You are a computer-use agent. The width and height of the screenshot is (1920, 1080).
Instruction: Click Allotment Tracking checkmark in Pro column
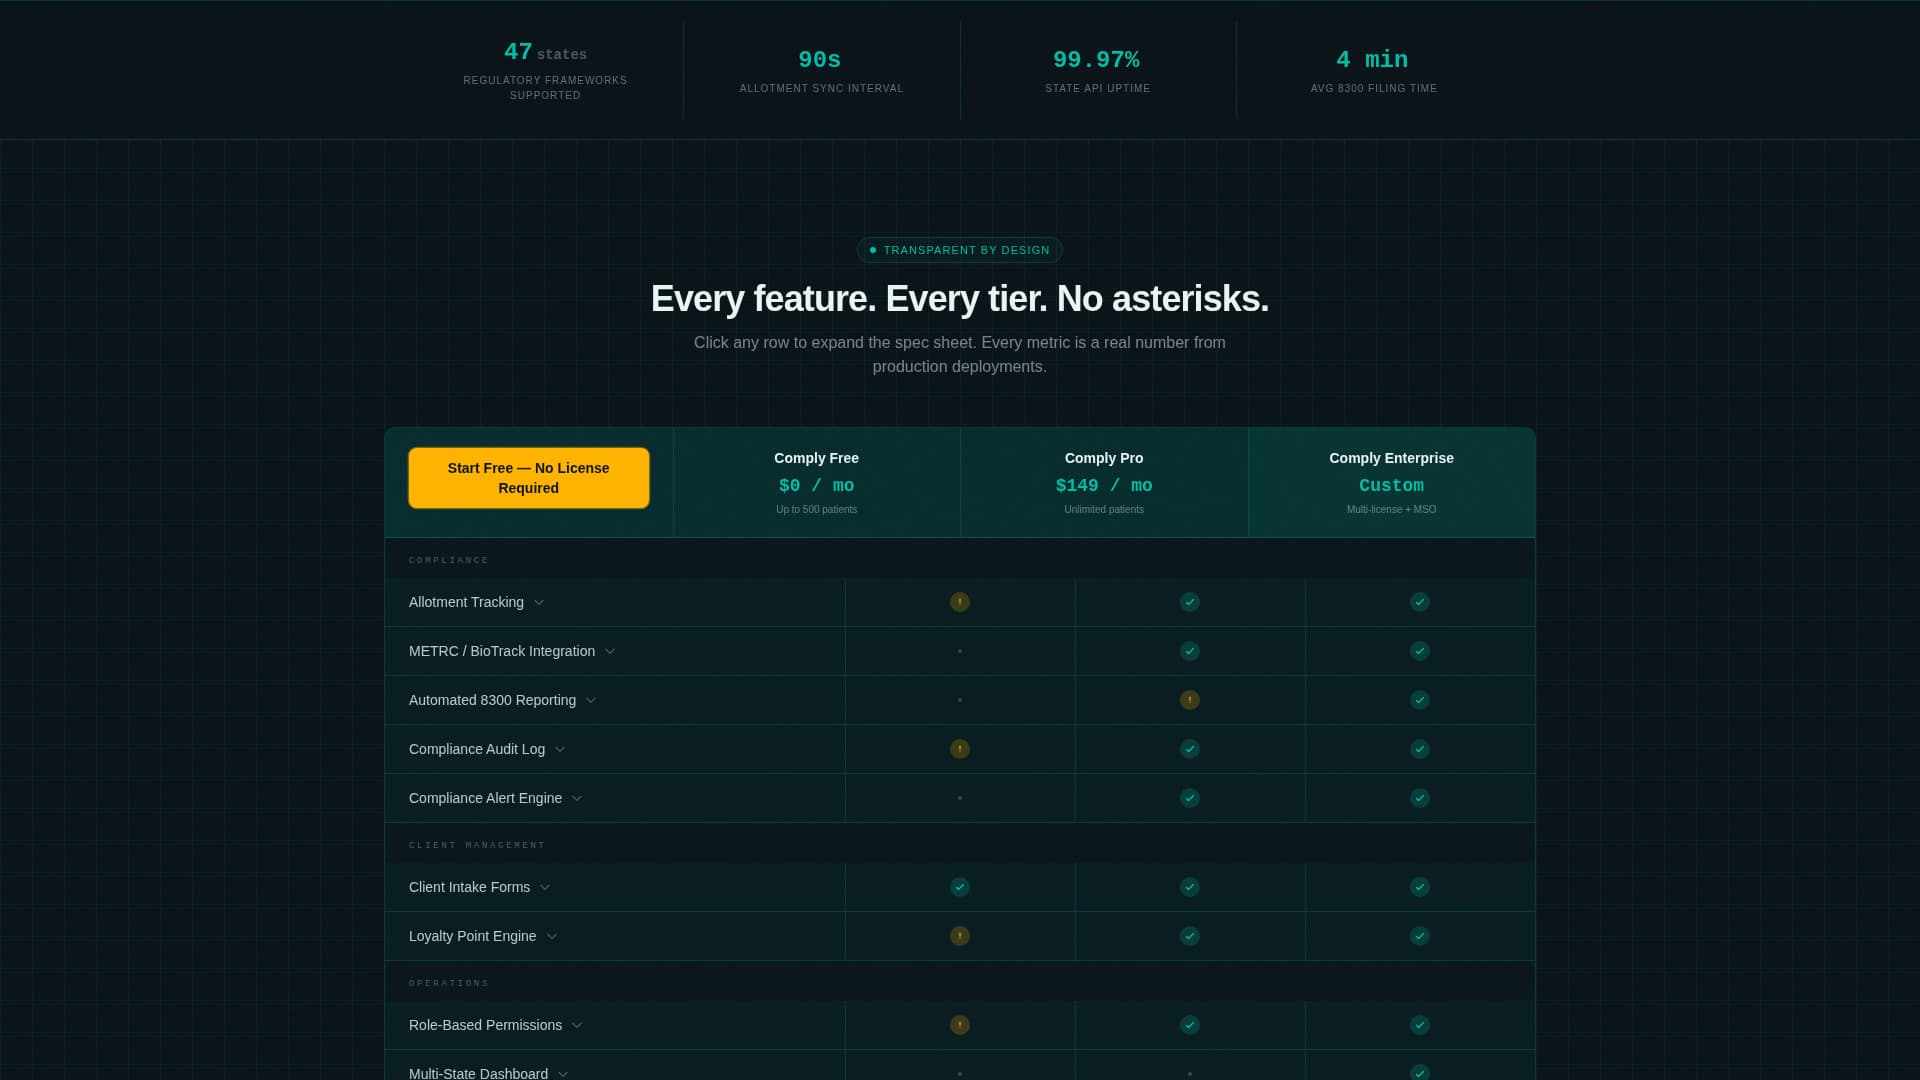[1190, 602]
